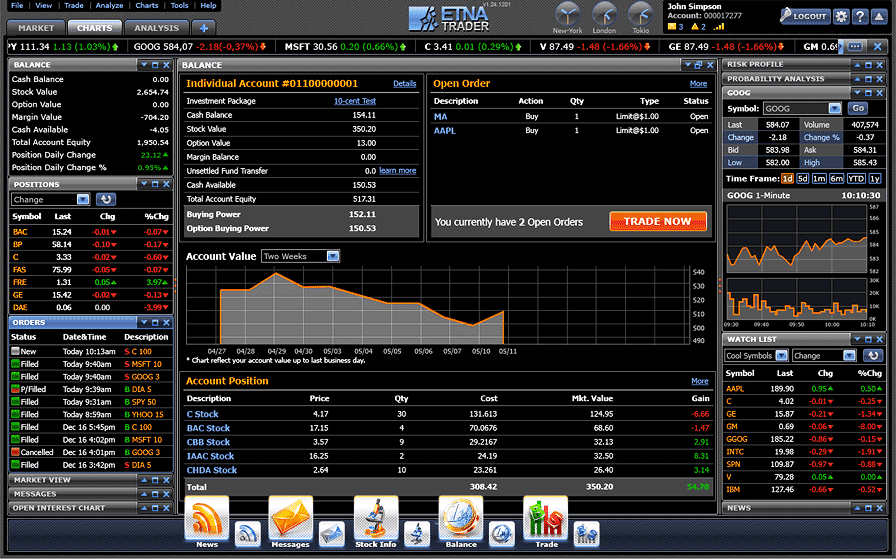Open Account Value Two Weeks dropdown
The height and width of the screenshot is (560, 896).
(x=333, y=256)
